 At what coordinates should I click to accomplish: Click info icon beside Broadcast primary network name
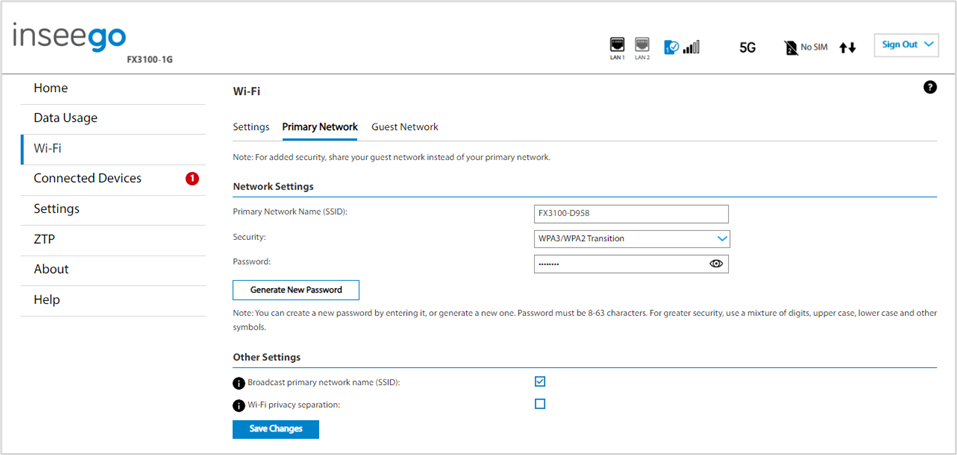(x=239, y=384)
